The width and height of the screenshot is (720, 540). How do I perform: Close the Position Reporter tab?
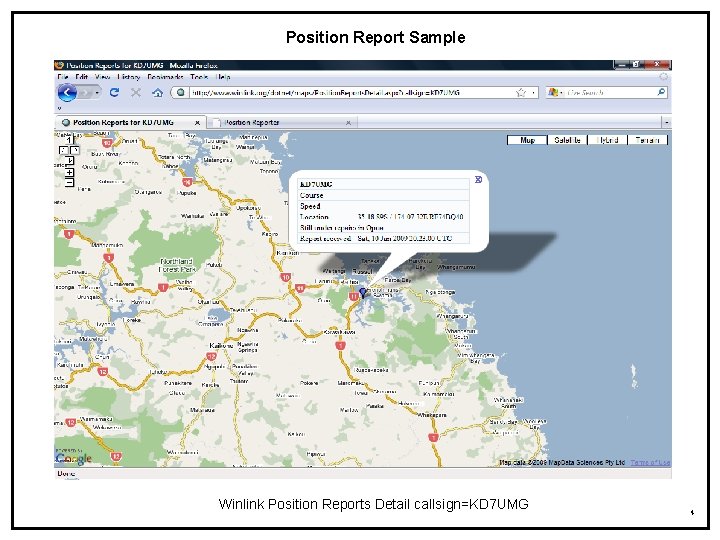click(x=349, y=123)
